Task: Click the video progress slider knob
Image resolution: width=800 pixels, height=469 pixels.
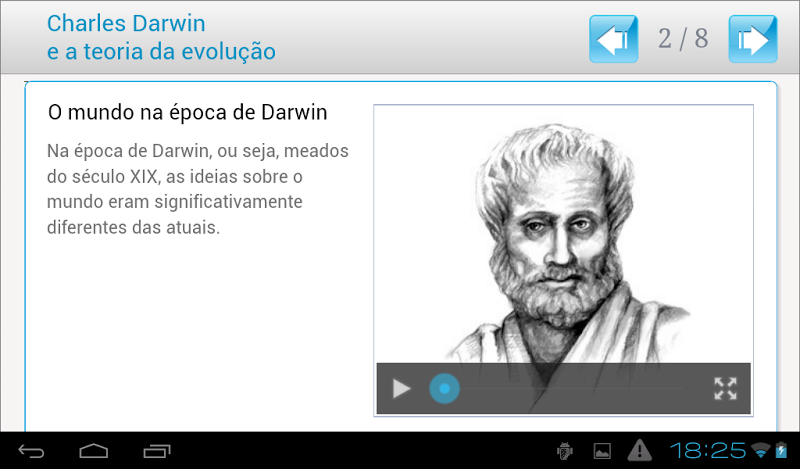Action: coord(444,389)
